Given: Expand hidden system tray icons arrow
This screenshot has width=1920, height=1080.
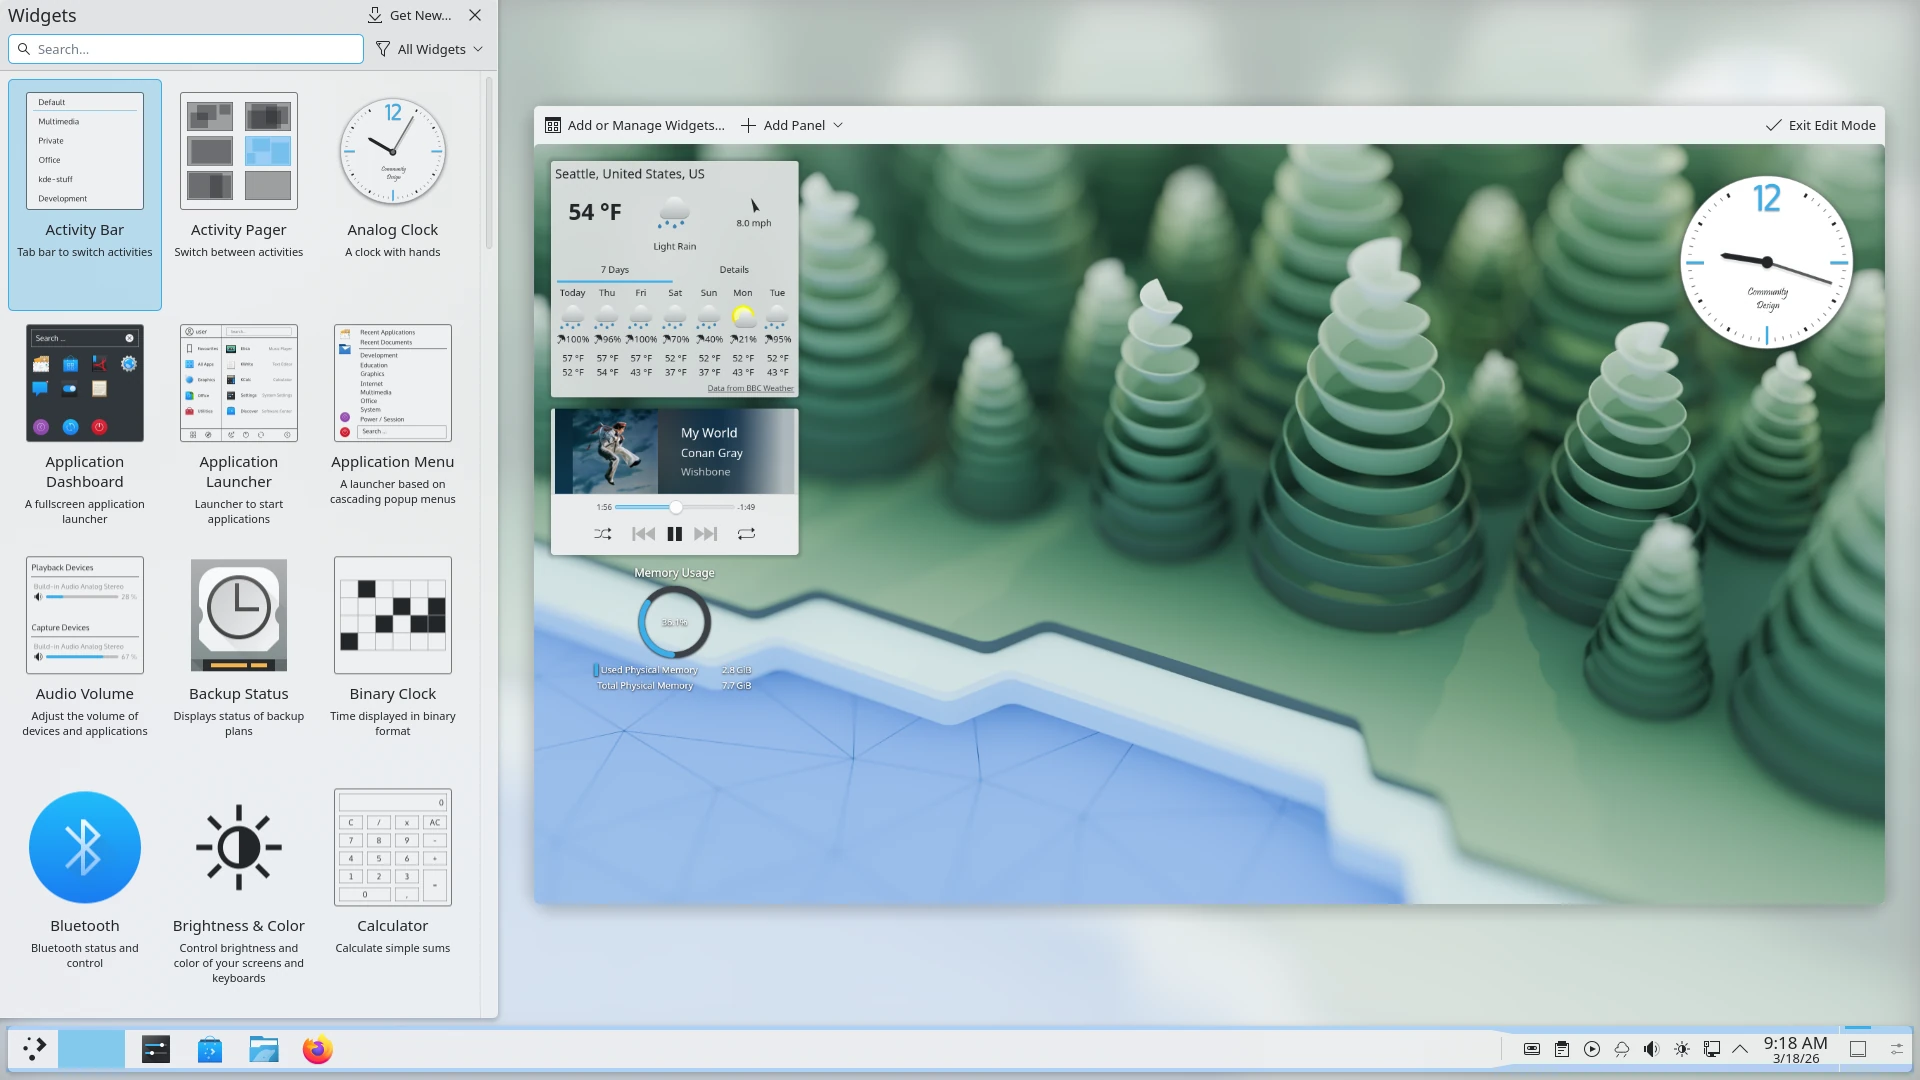Looking at the screenshot, I should point(1740,1049).
